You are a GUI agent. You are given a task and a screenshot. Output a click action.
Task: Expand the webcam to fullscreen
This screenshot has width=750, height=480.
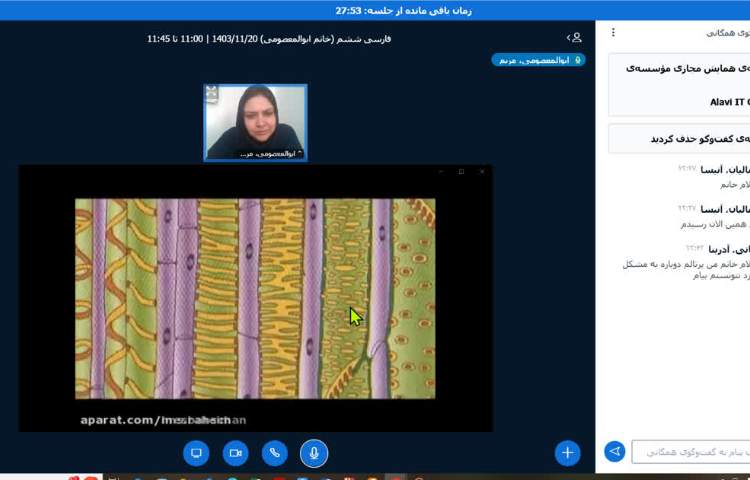click(x=212, y=92)
